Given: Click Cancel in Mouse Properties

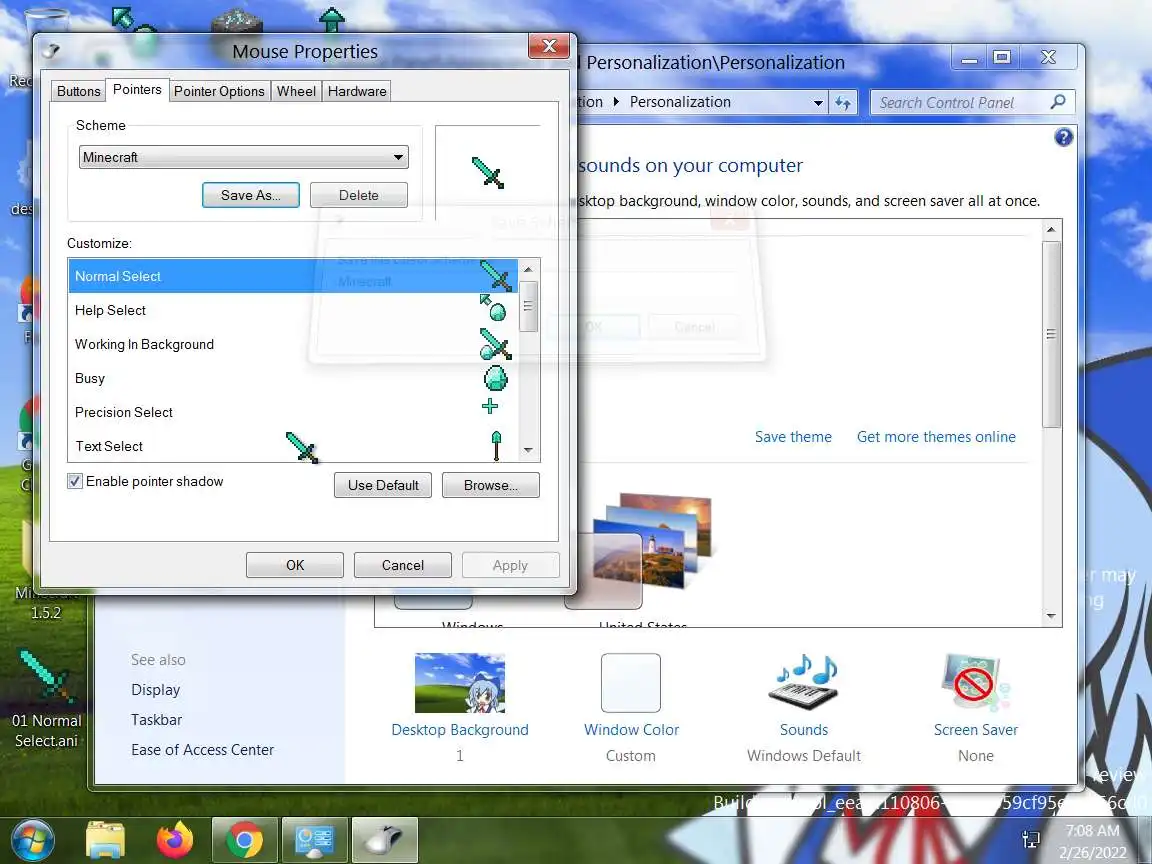Looking at the screenshot, I should [403, 565].
